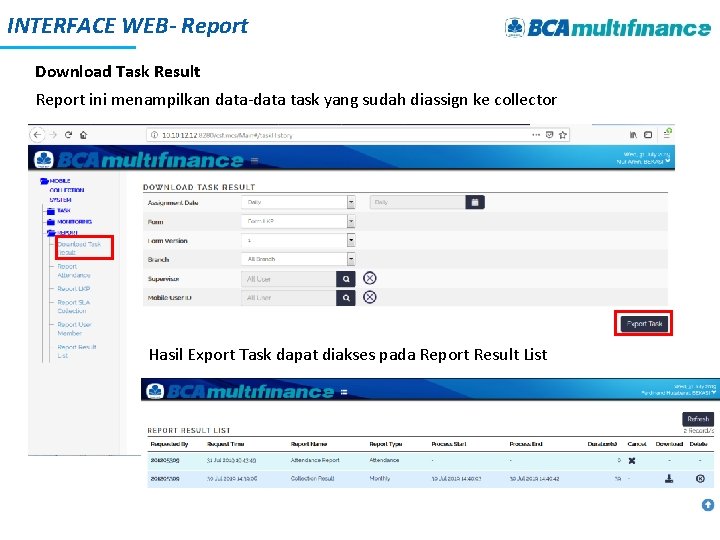The image size is (720, 540).
Task: Open Report Result List in sidebar
Action: (x=77, y=351)
